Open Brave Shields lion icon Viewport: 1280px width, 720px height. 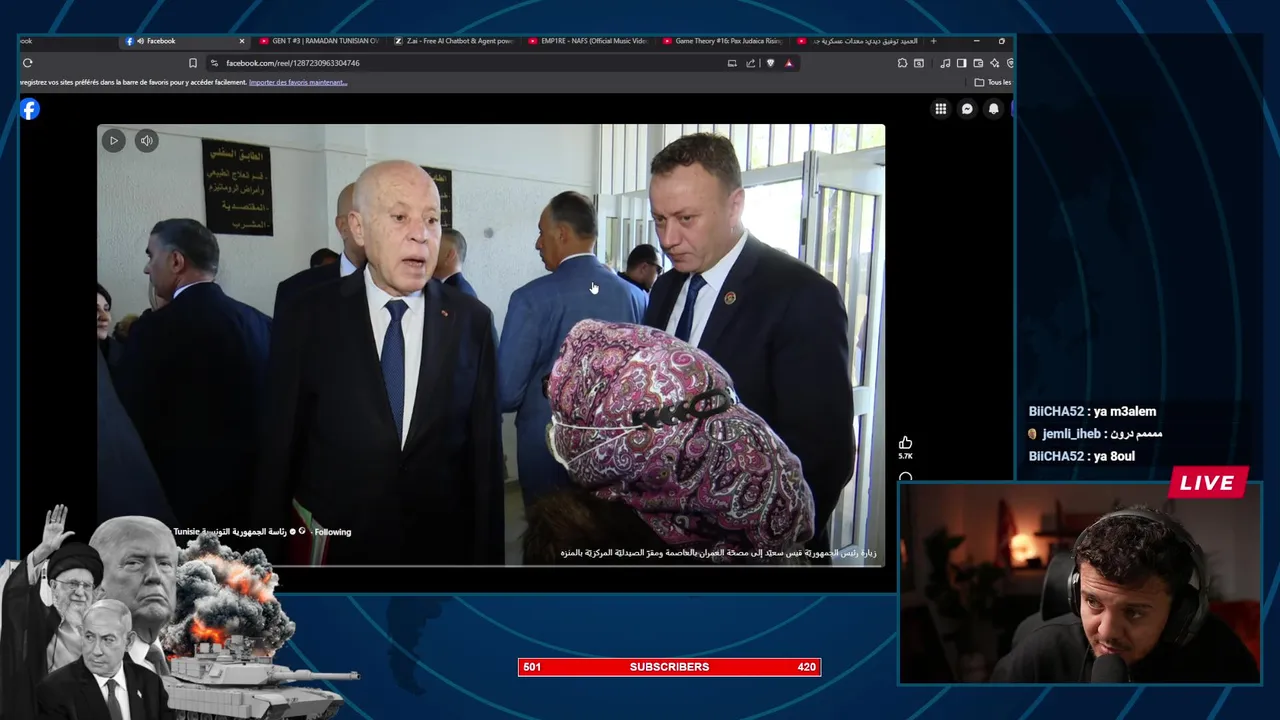pyautogui.click(x=770, y=63)
